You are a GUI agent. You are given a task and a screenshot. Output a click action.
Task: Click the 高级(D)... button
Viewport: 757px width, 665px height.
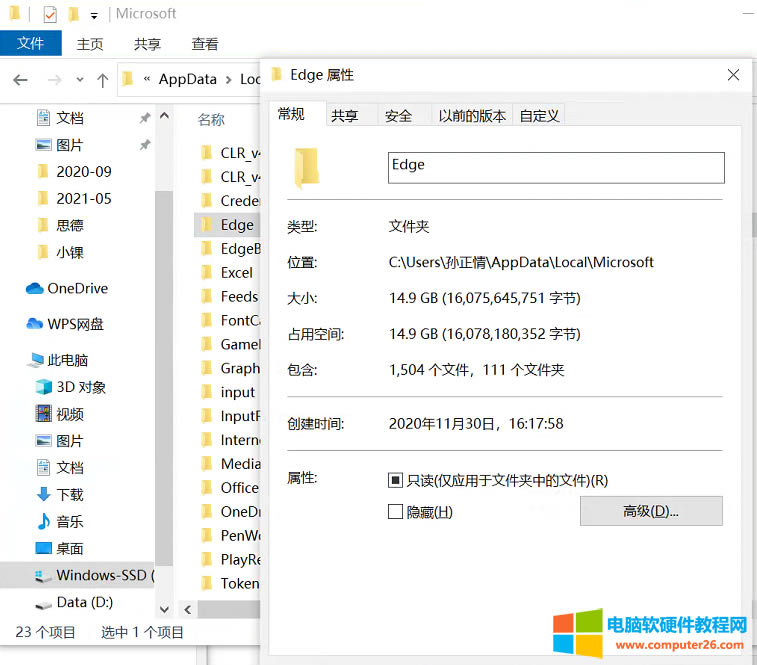point(651,511)
